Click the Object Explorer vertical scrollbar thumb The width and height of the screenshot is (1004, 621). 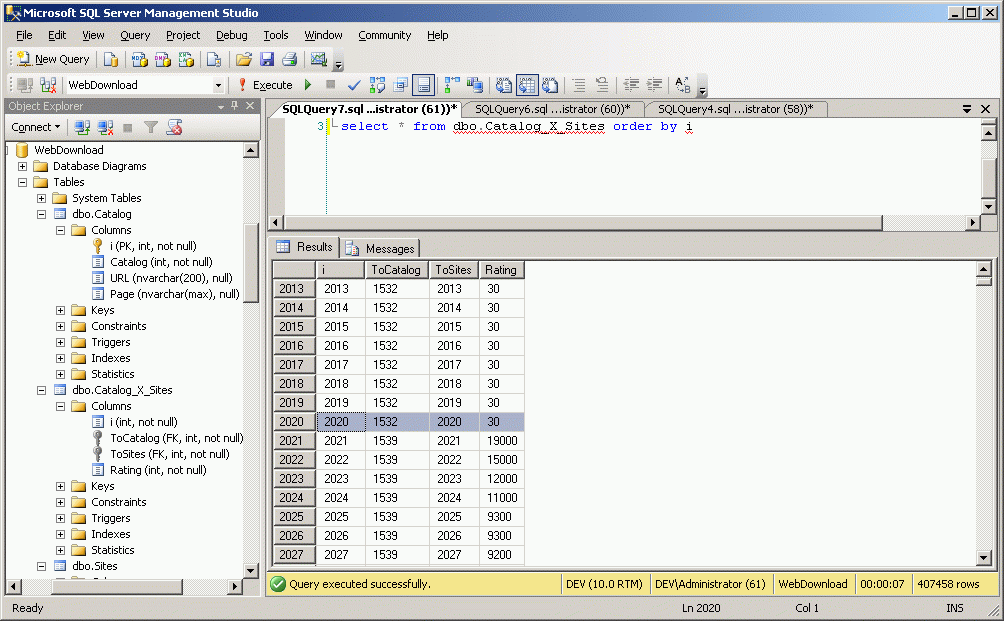(251, 264)
